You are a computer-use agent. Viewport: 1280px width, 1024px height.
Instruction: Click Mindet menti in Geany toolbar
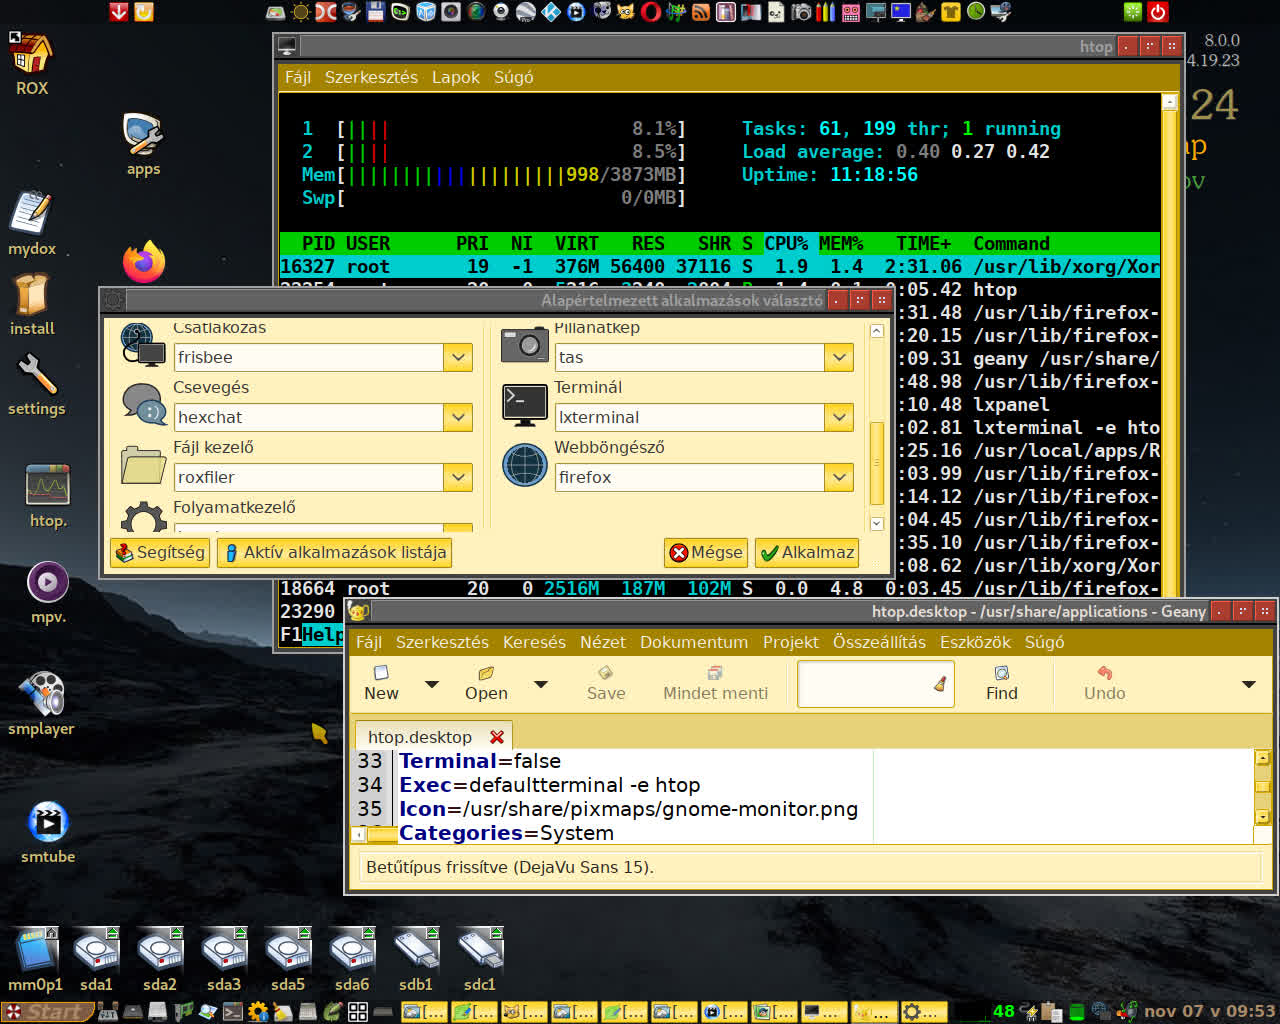716,684
